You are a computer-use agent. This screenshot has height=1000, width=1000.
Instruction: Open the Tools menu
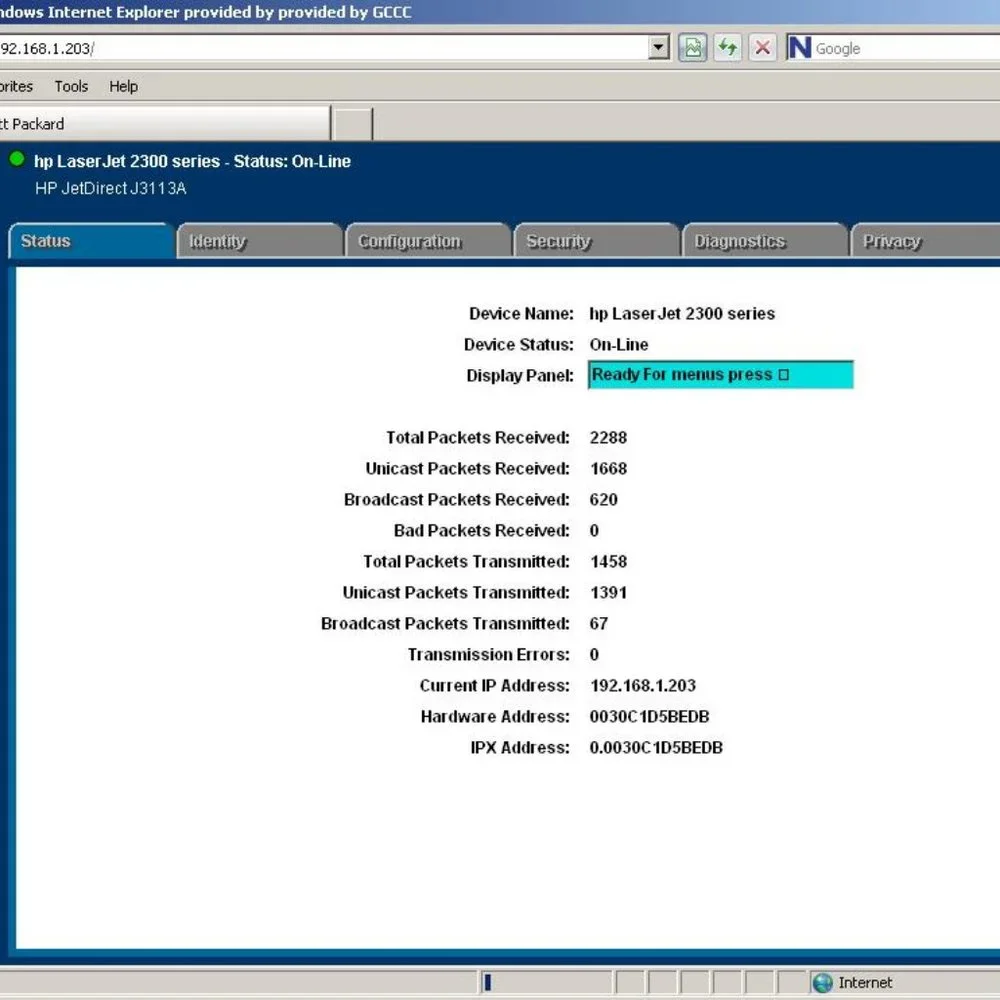click(71, 86)
